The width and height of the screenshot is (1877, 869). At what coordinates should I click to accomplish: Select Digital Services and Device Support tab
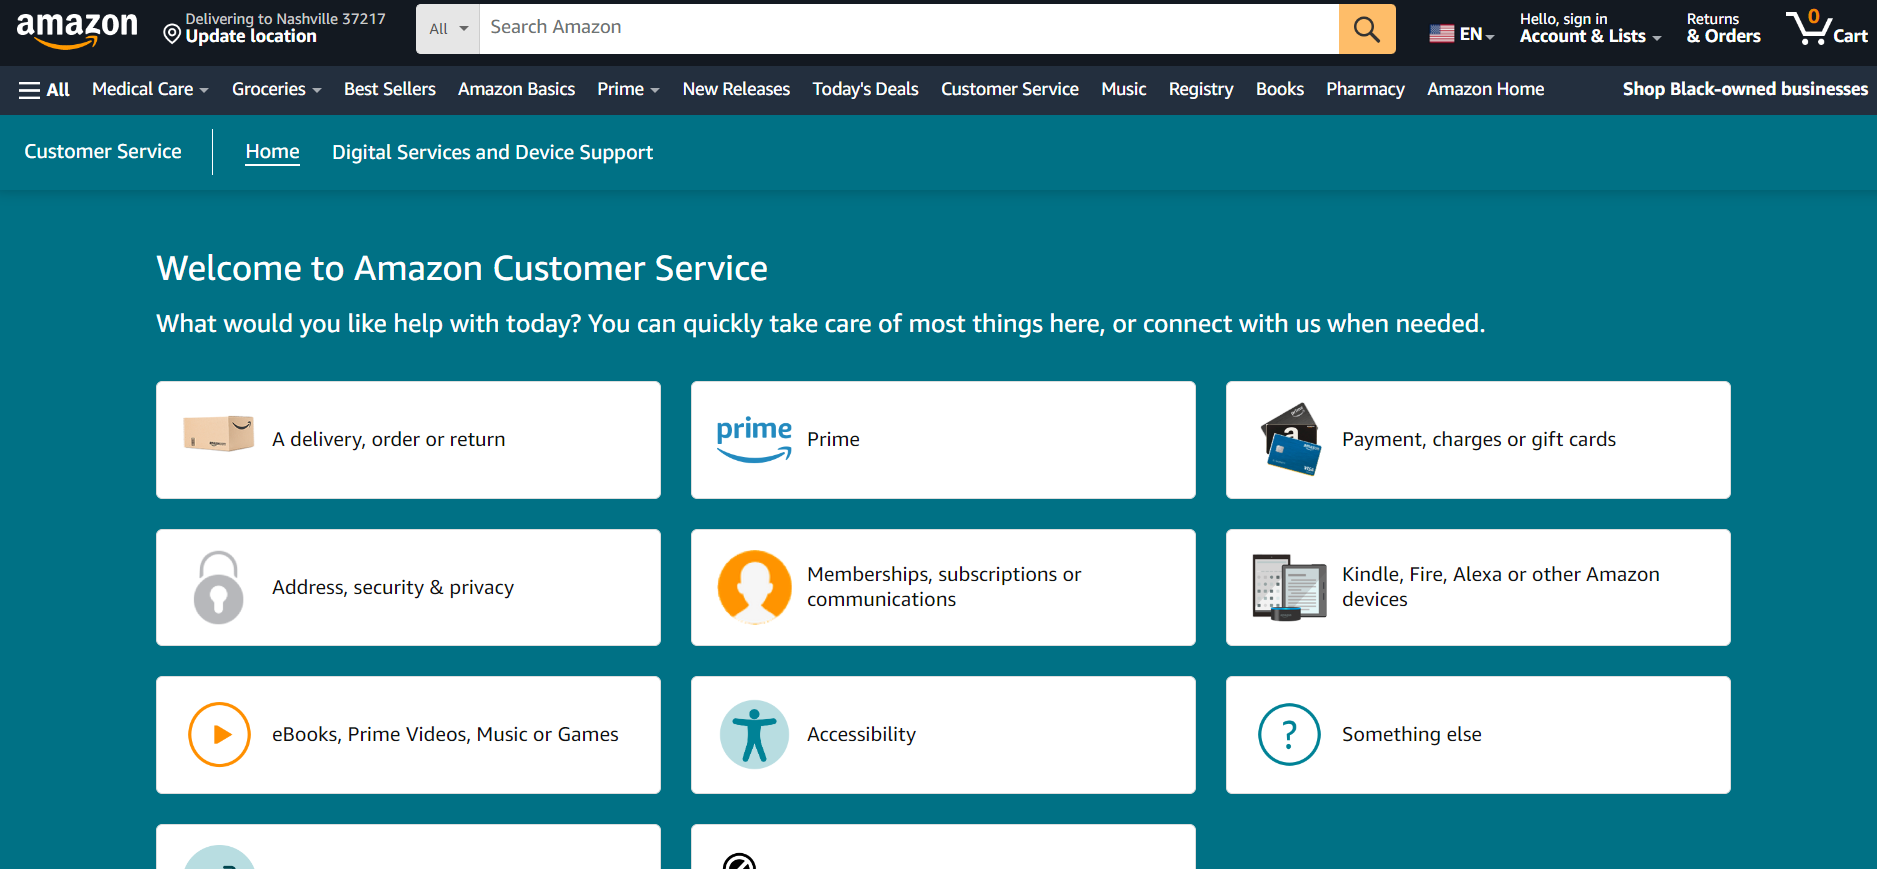tap(492, 152)
